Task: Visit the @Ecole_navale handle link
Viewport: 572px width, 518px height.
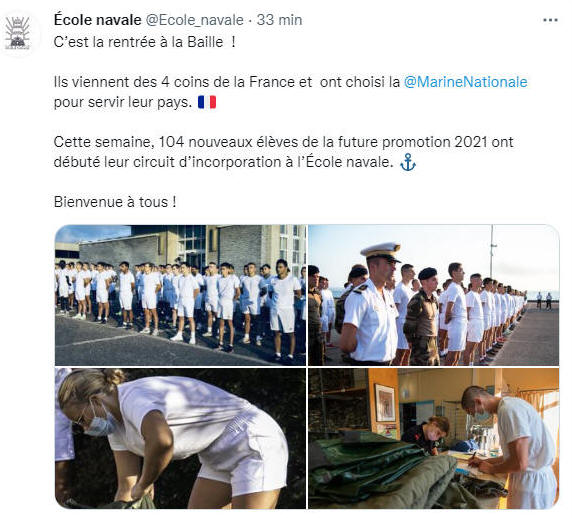Action: pos(195,20)
